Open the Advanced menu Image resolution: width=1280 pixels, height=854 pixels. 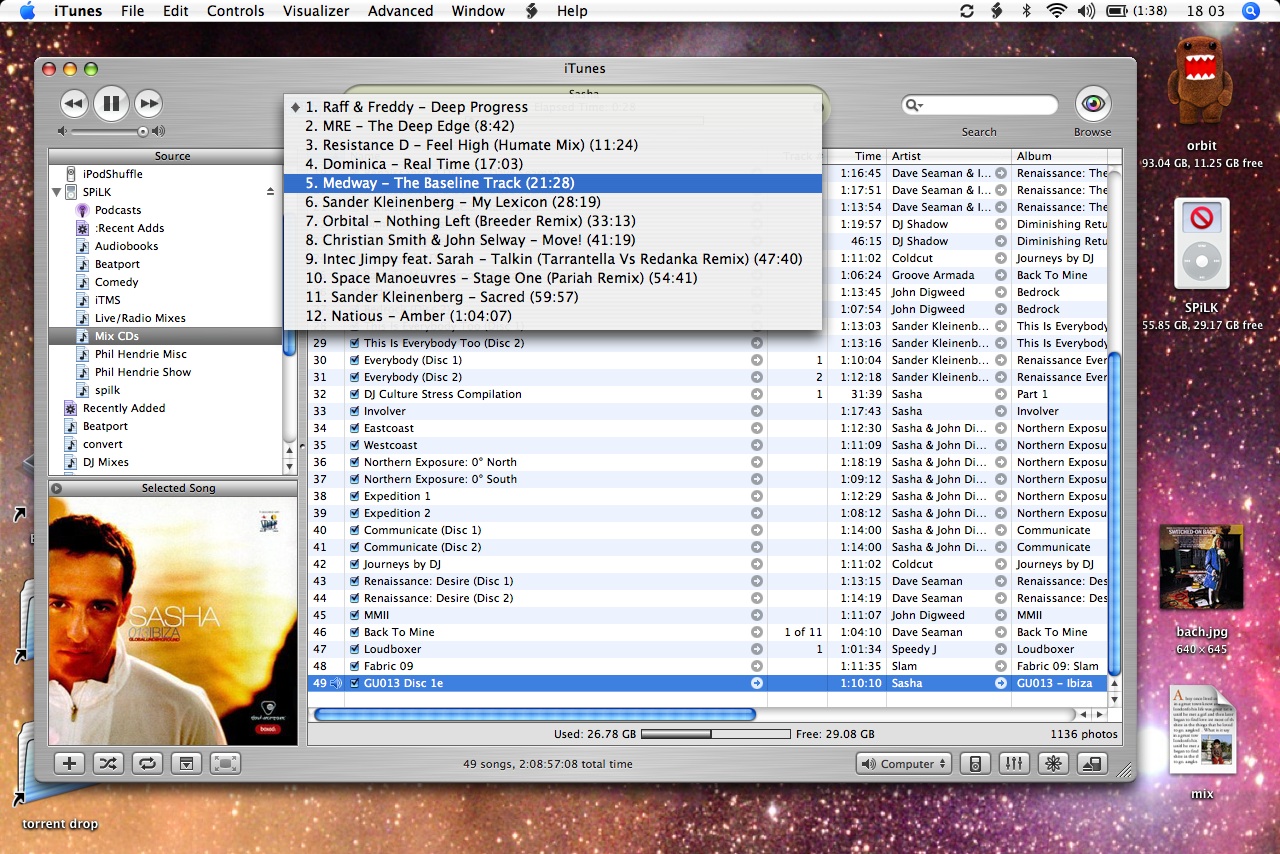point(400,11)
